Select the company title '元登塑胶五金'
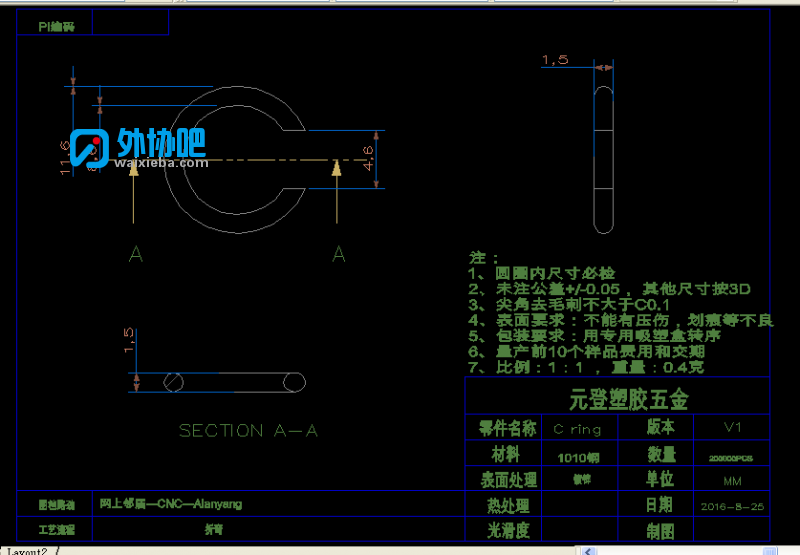 click(629, 399)
